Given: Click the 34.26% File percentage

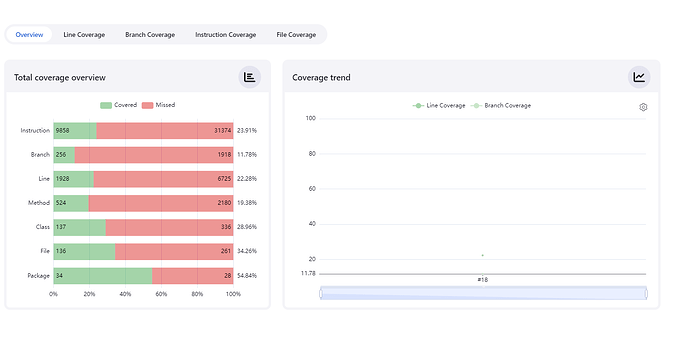Looking at the screenshot, I should [247, 251].
